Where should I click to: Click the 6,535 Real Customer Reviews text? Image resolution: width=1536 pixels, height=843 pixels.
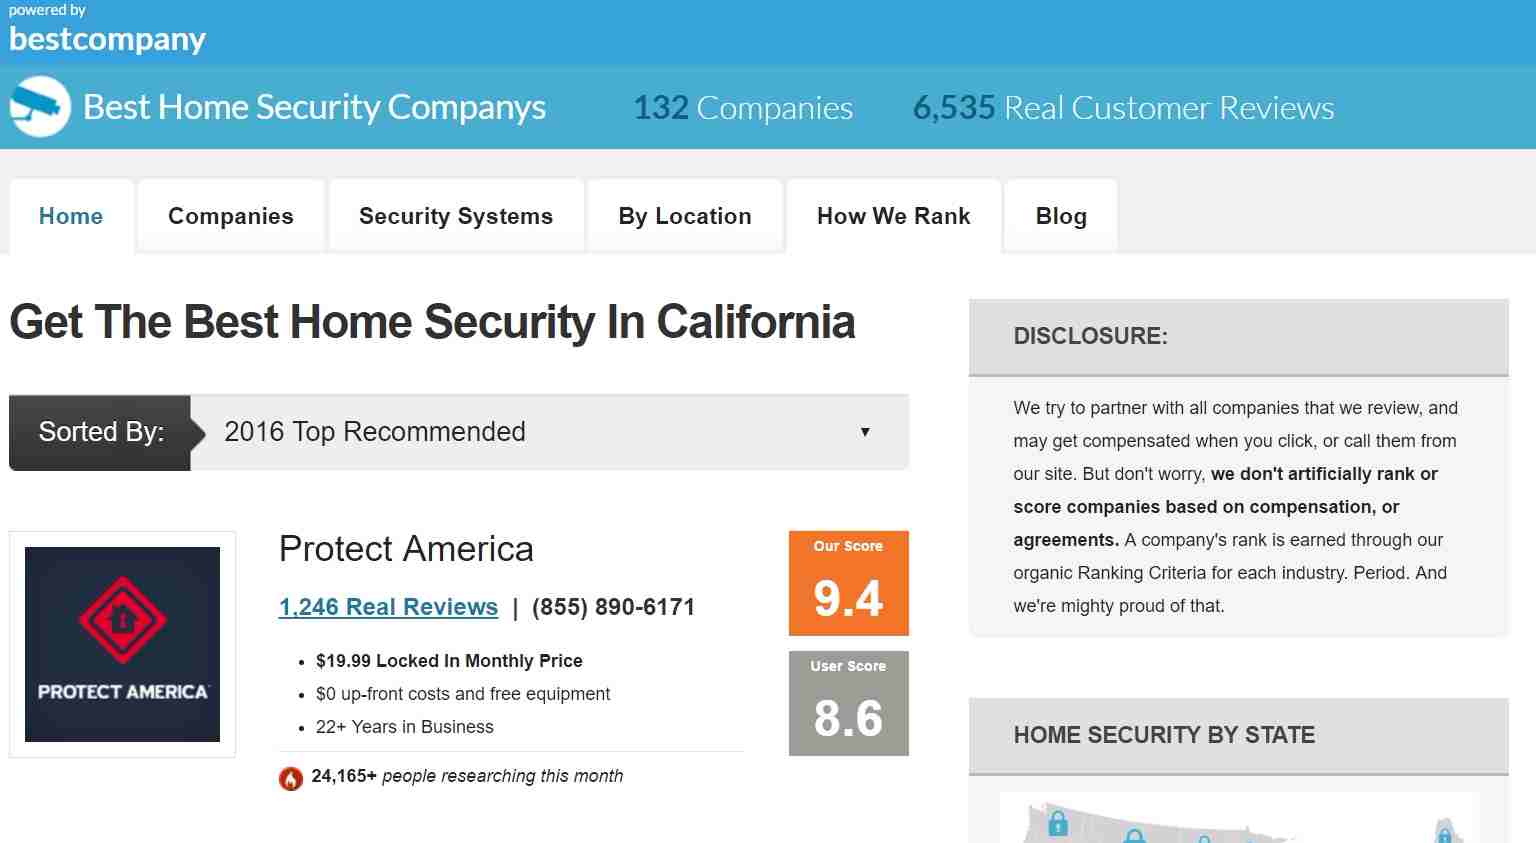1123,107
